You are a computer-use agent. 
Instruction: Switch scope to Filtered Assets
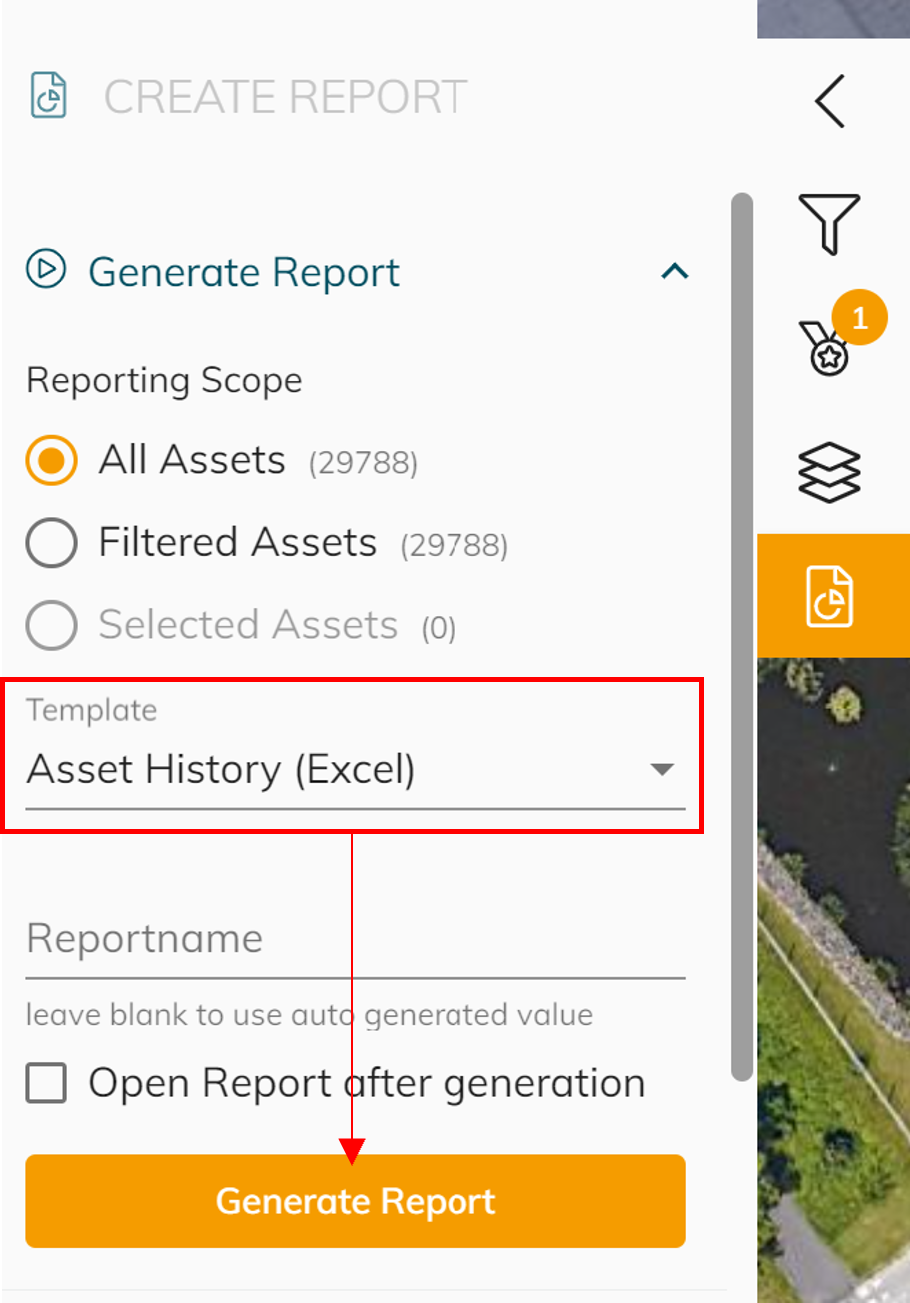[50, 543]
